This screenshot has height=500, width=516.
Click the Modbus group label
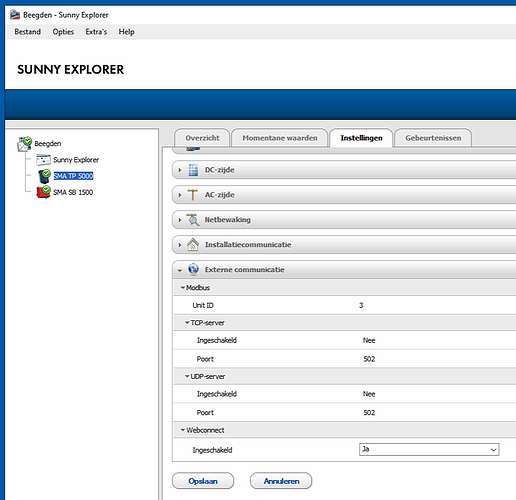coord(198,287)
